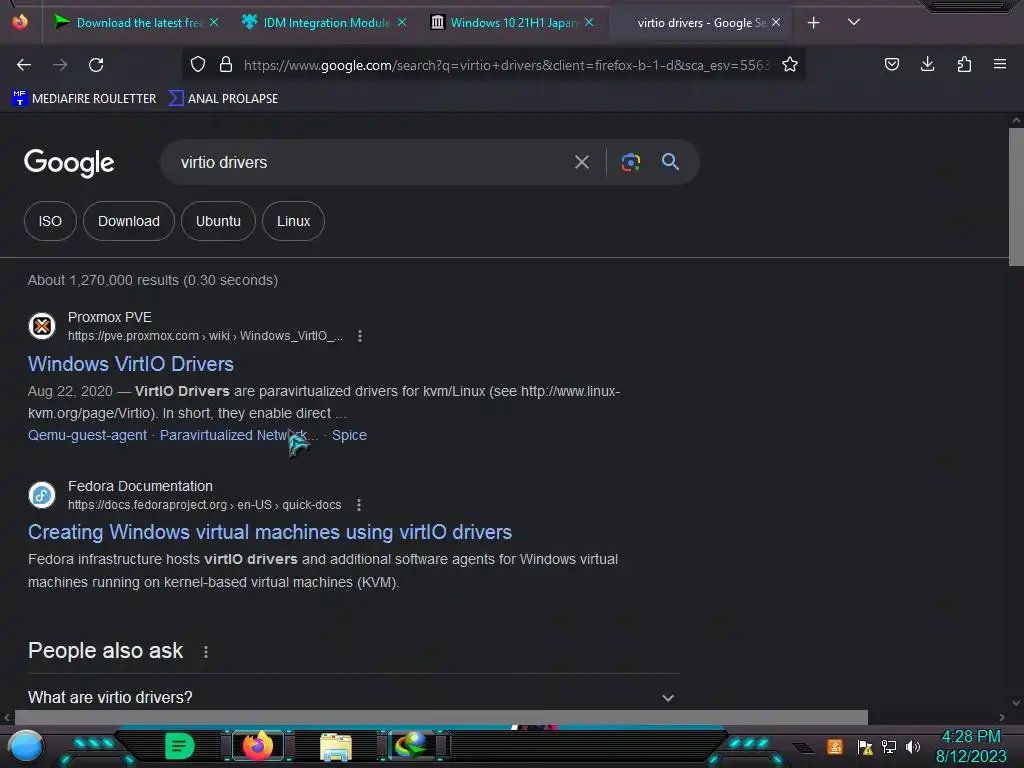This screenshot has height=768, width=1024.
Task: Close the IDM Integration Module tab
Action: [x=402, y=22]
